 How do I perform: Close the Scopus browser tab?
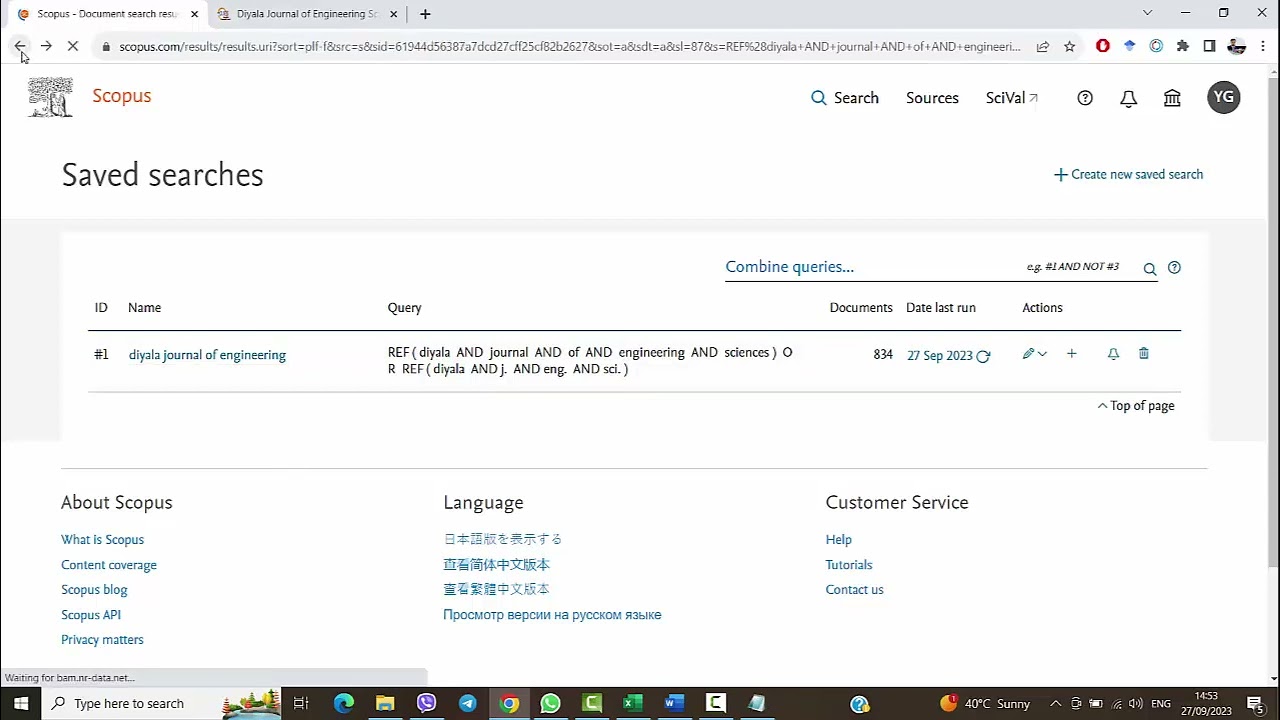tap(194, 14)
